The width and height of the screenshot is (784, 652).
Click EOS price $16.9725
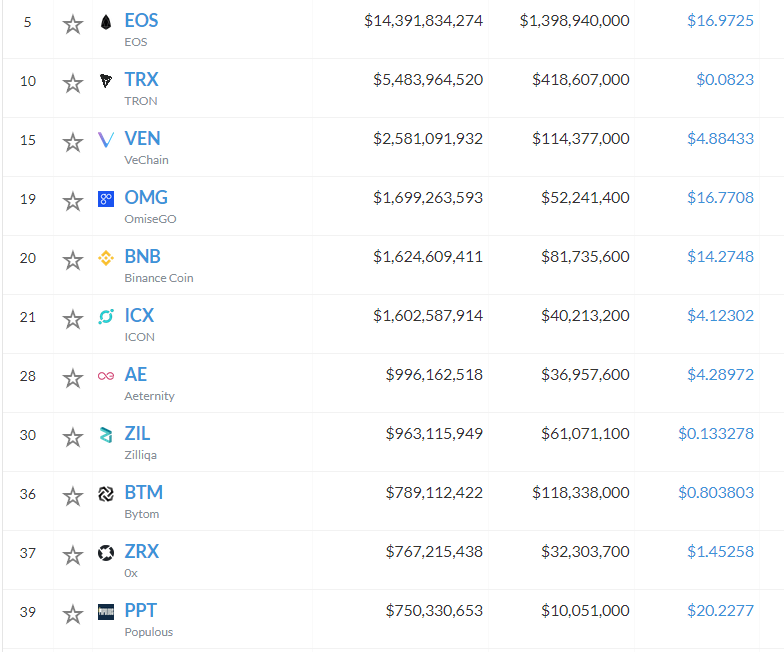tap(720, 20)
